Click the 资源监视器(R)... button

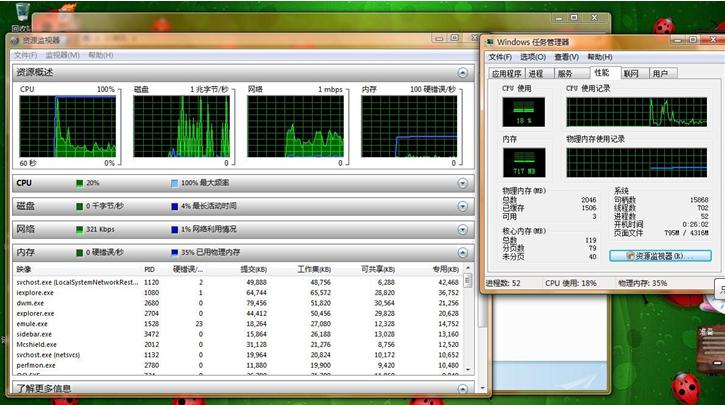click(661, 256)
